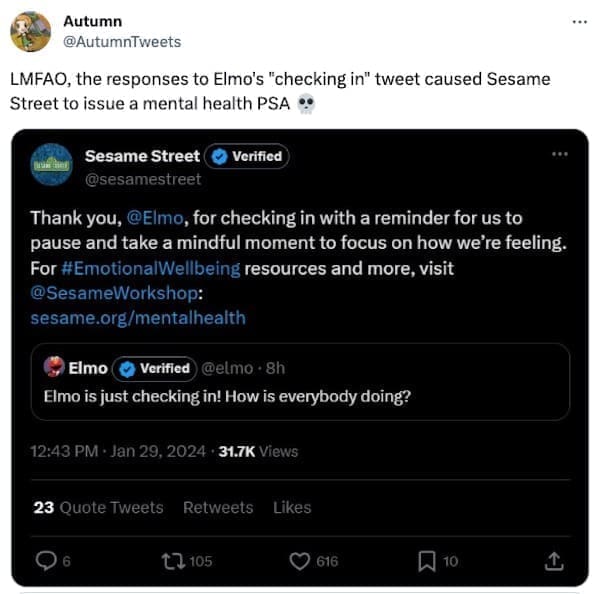Image resolution: width=600 pixels, height=594 pixels.
Task: Click Sesame Street verified badge
Action: [x=247, y=156]
